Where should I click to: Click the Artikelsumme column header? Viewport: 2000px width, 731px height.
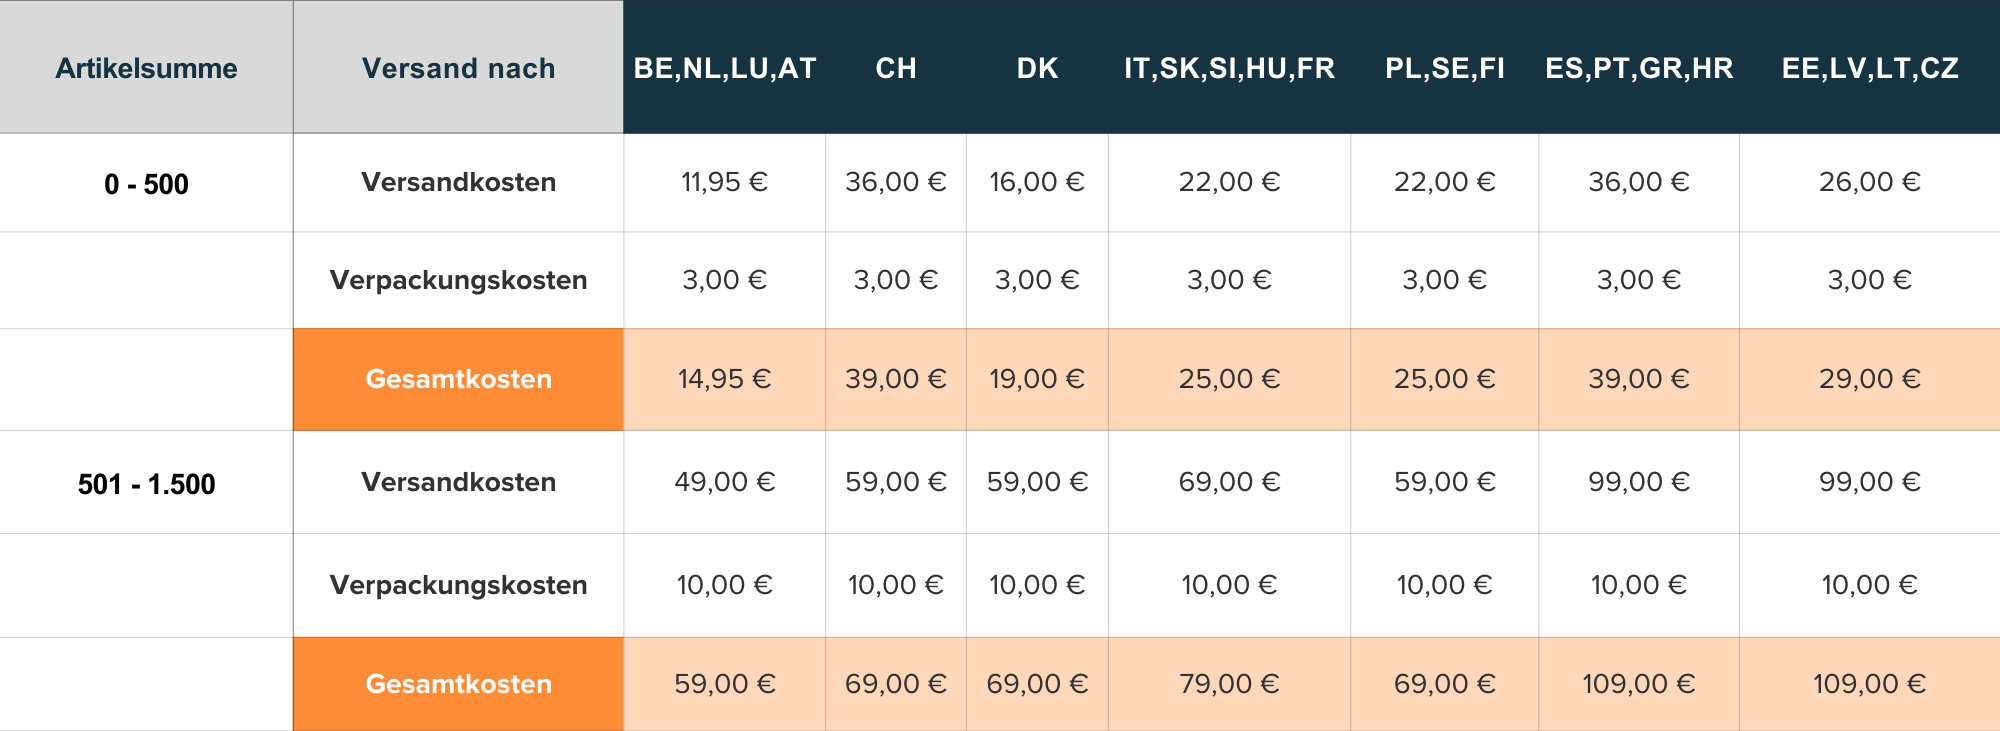click(x=146, y=68)
